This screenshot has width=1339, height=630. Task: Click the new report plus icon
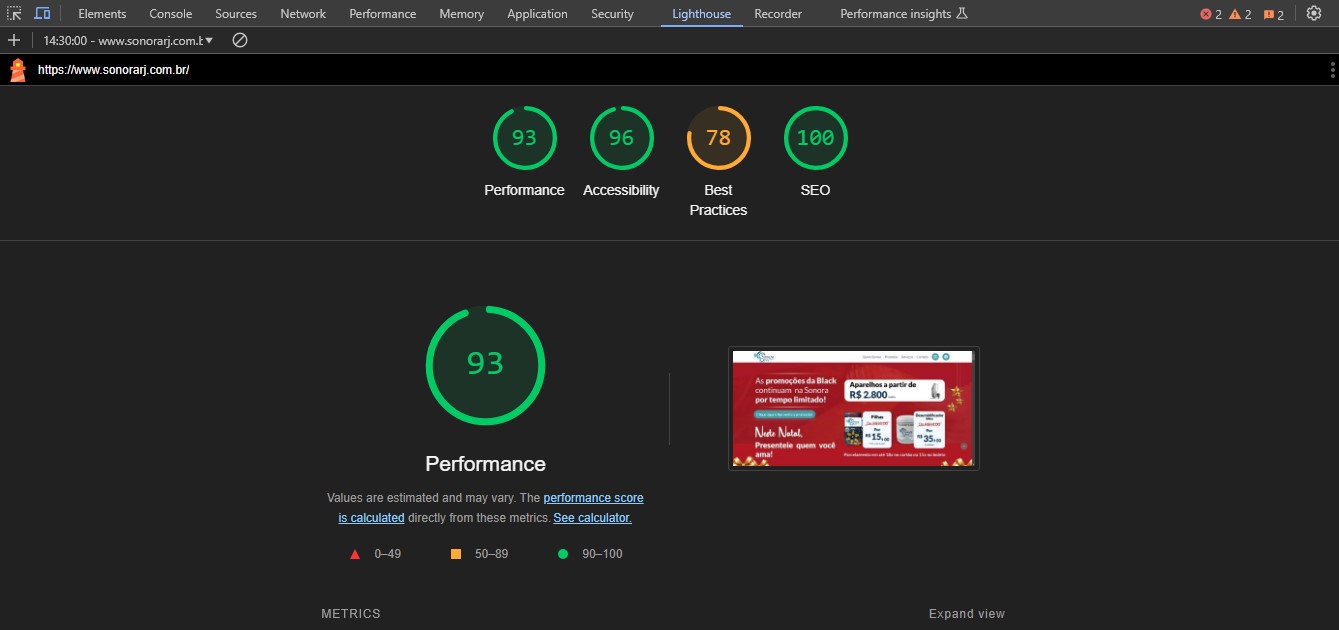pyautogui.click(x=14, y=41)
